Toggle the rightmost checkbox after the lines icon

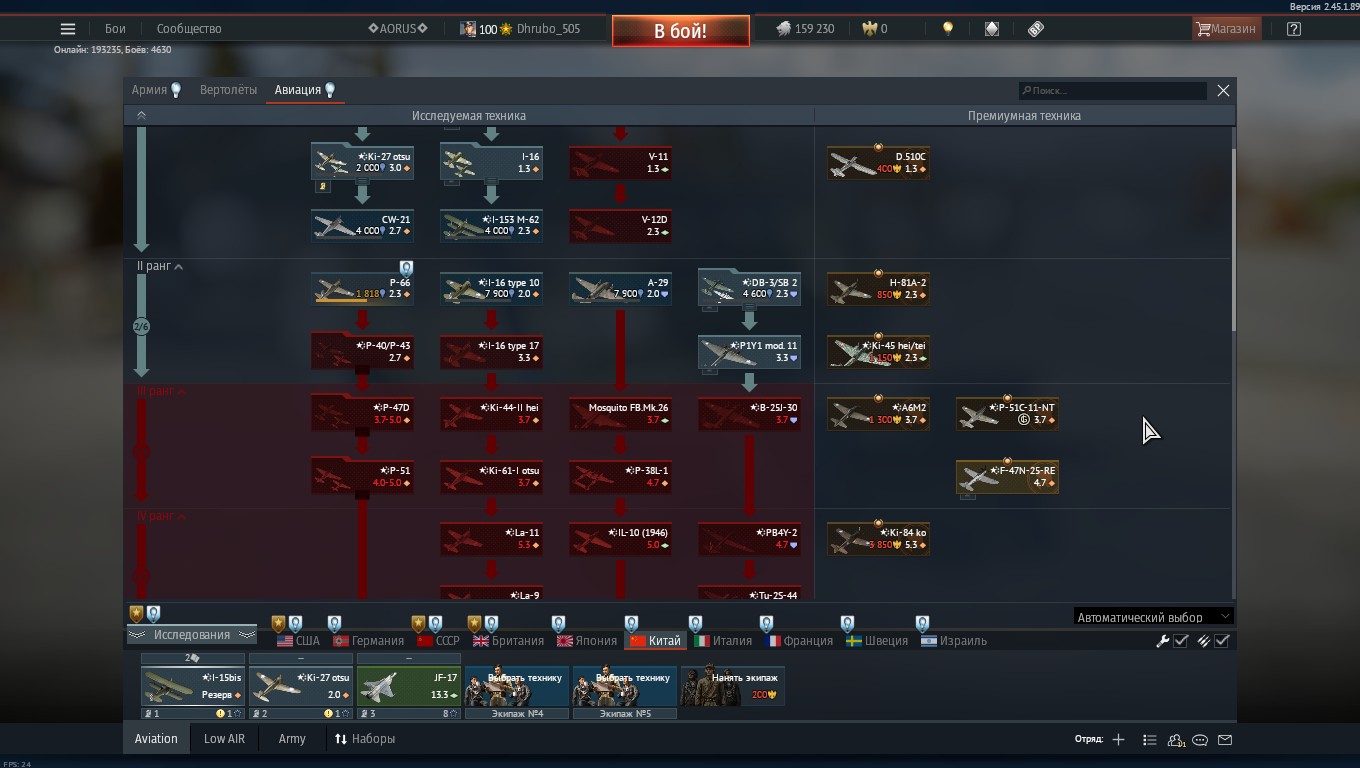(1222, 641)
